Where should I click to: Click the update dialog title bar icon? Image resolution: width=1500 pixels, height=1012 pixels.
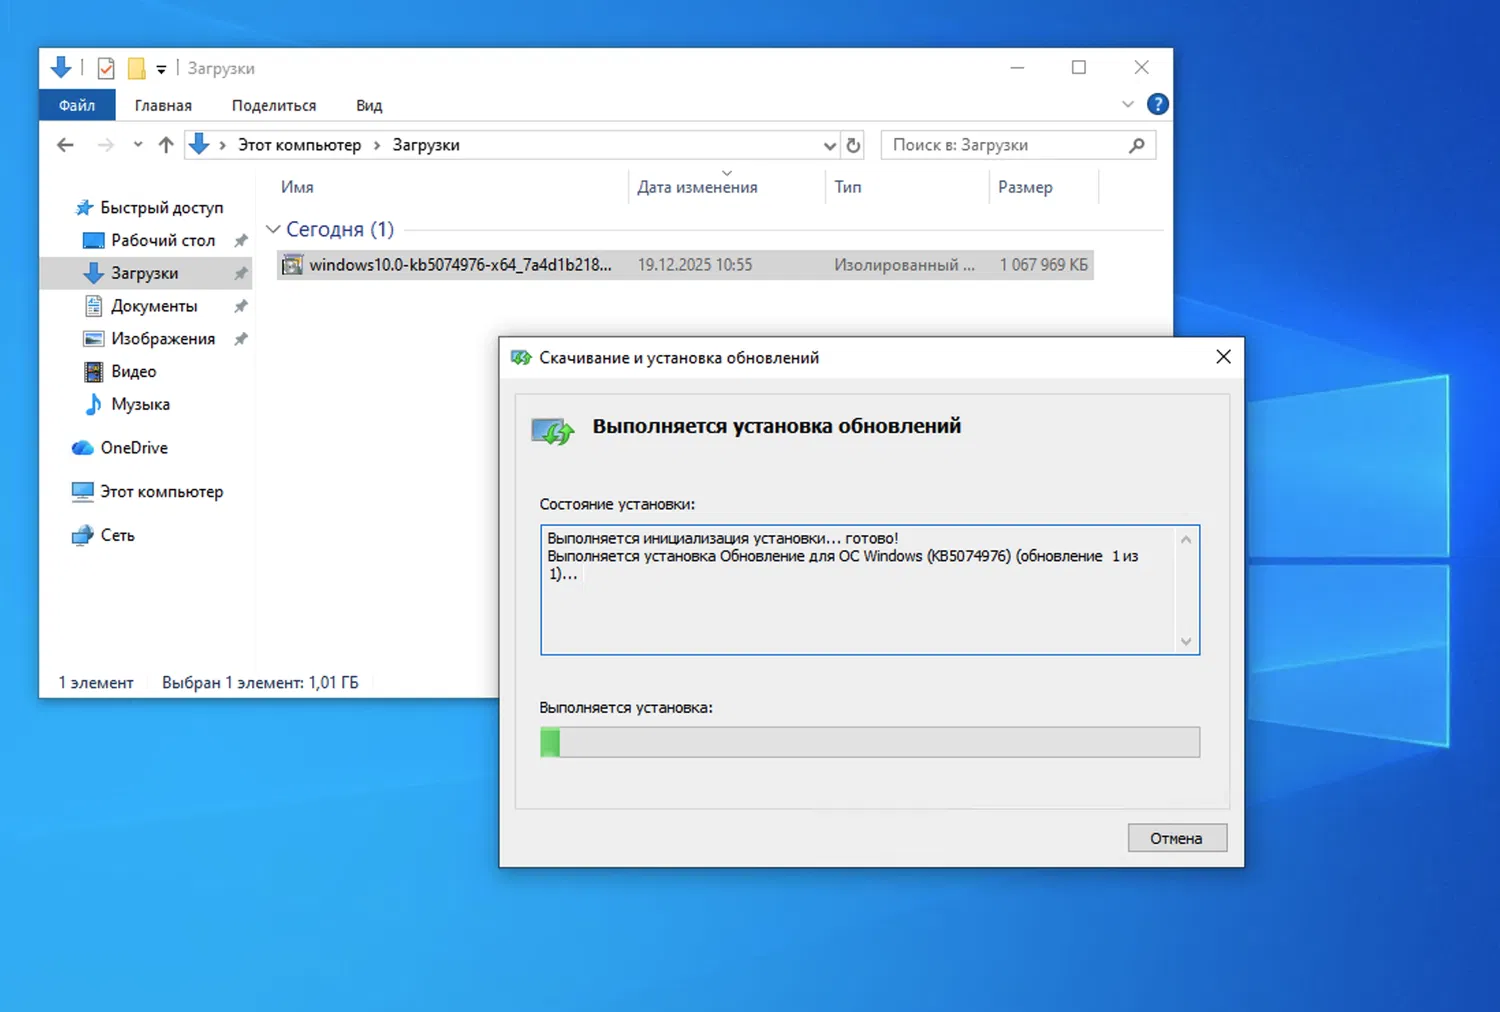[x=521, y=358]
